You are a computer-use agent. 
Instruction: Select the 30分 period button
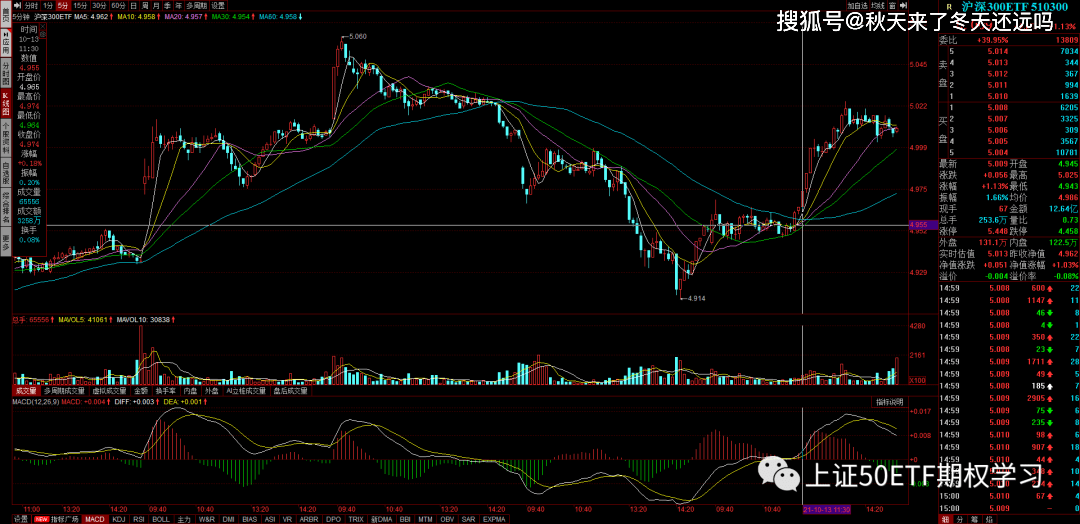tap(99, 6)
